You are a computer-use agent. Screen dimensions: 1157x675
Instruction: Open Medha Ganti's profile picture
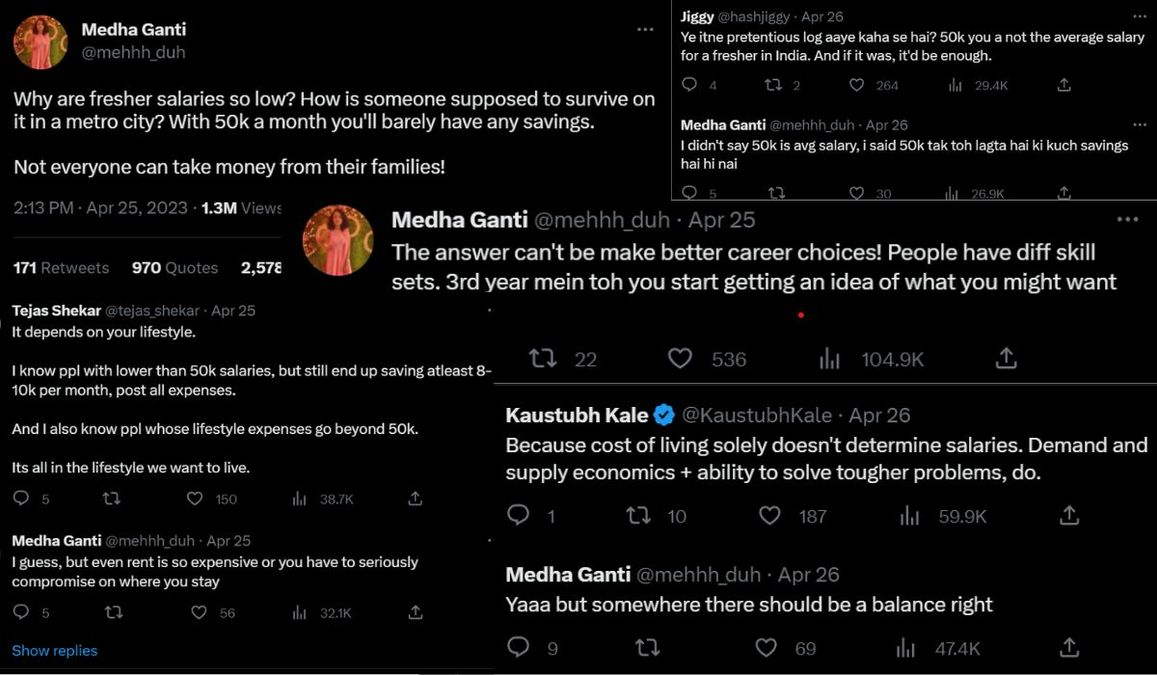point(40,41)
